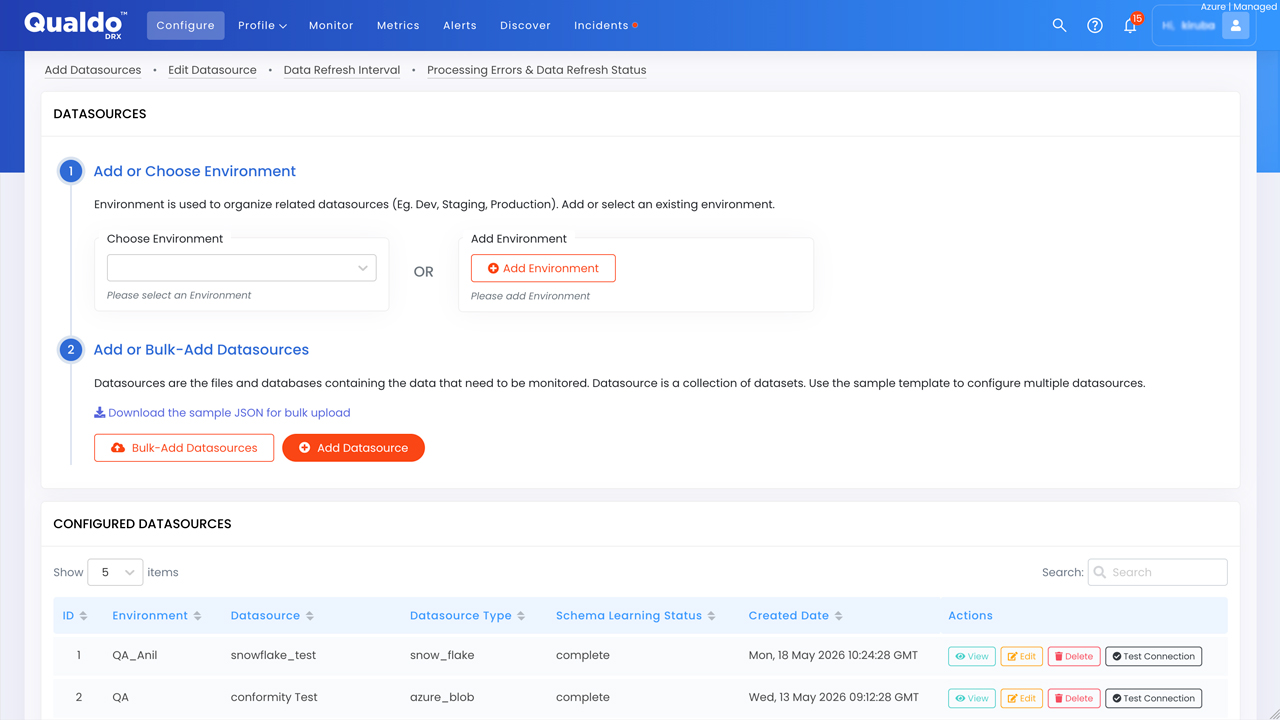
Task: Sort by Environment column arrows
Action: click(x=197, y=616)
